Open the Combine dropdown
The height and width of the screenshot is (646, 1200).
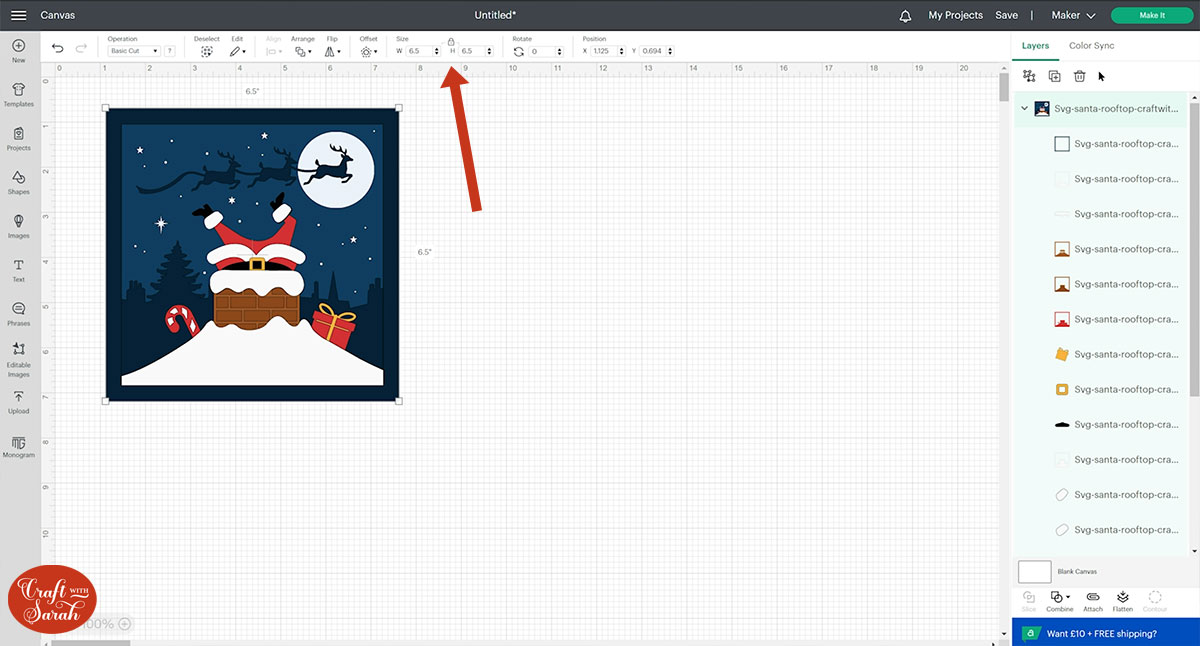pos(1060,601)
